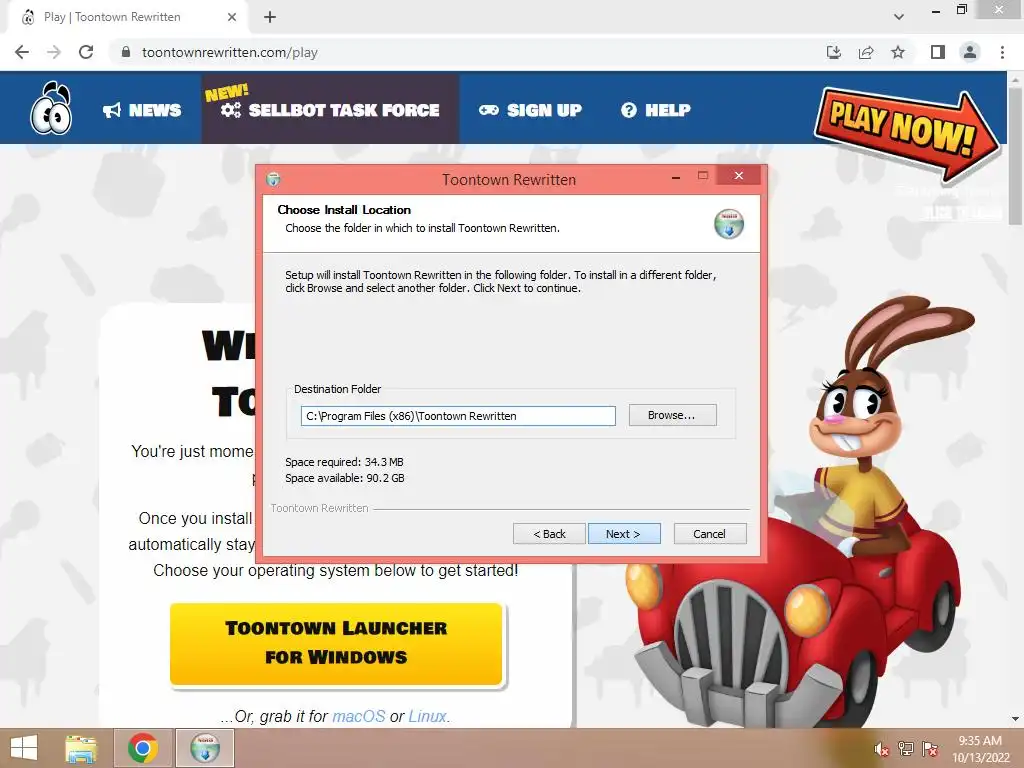Open the Windows Start button
This screenshot has height=768, width=1024.
pyautogui.click(x=24, y=748)
